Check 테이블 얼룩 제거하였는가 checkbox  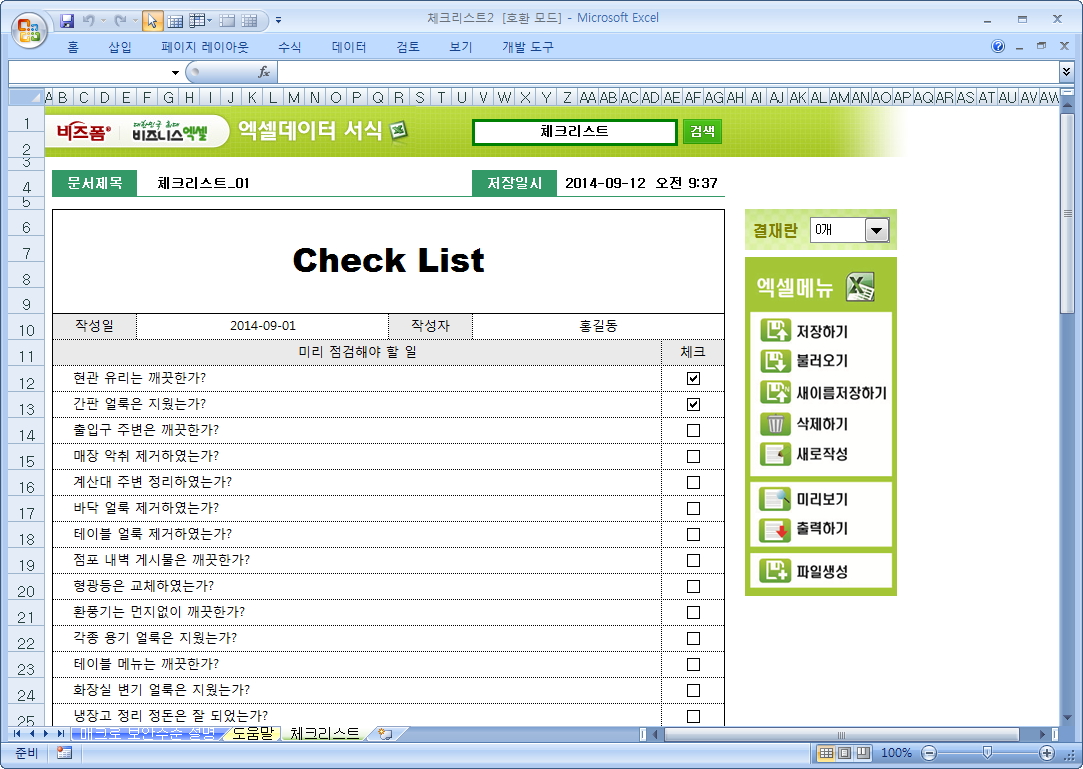pos(693,534)
